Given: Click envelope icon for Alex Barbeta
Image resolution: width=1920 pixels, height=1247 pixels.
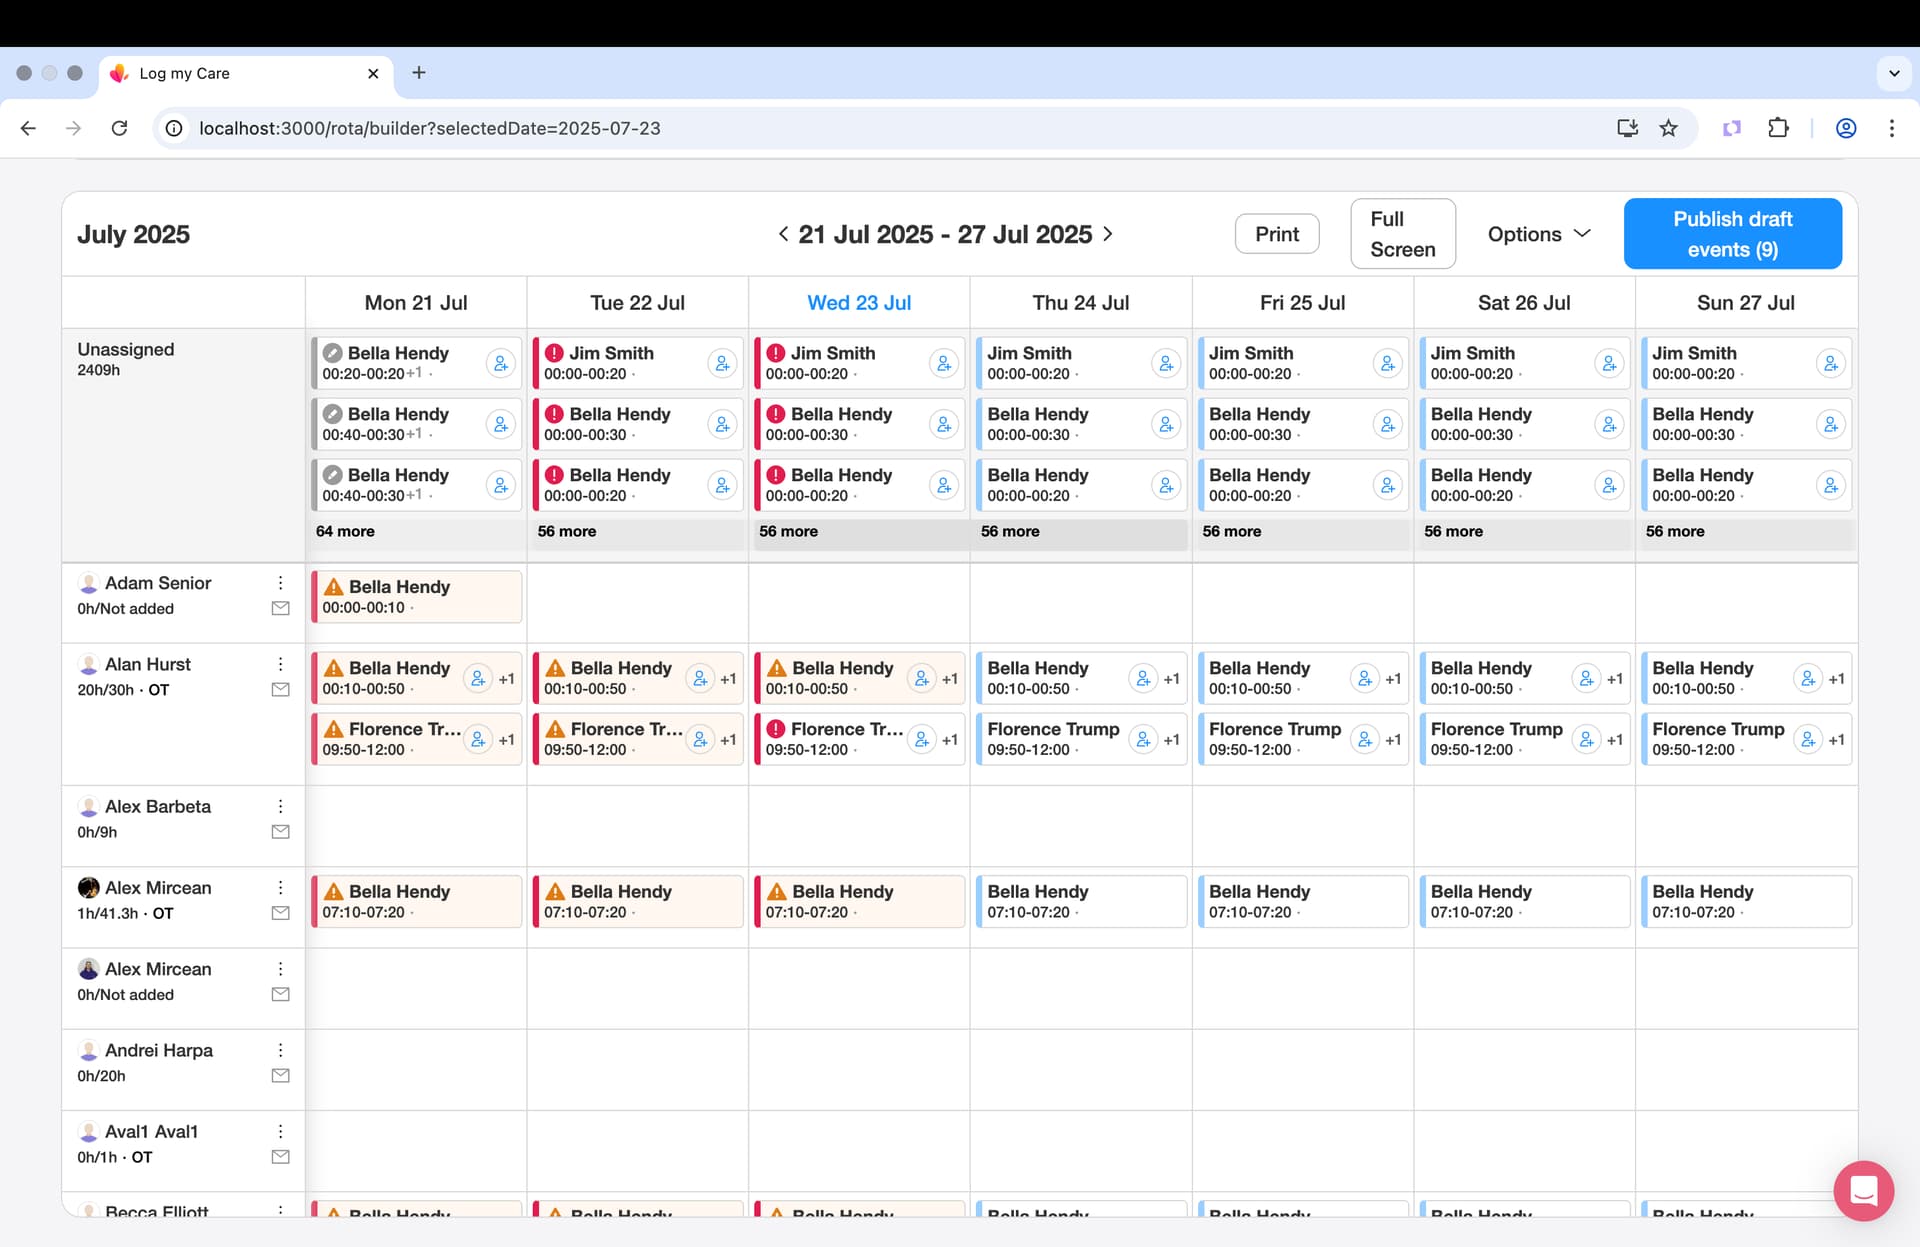Looking at the screenshot, I should coord(281,832).
